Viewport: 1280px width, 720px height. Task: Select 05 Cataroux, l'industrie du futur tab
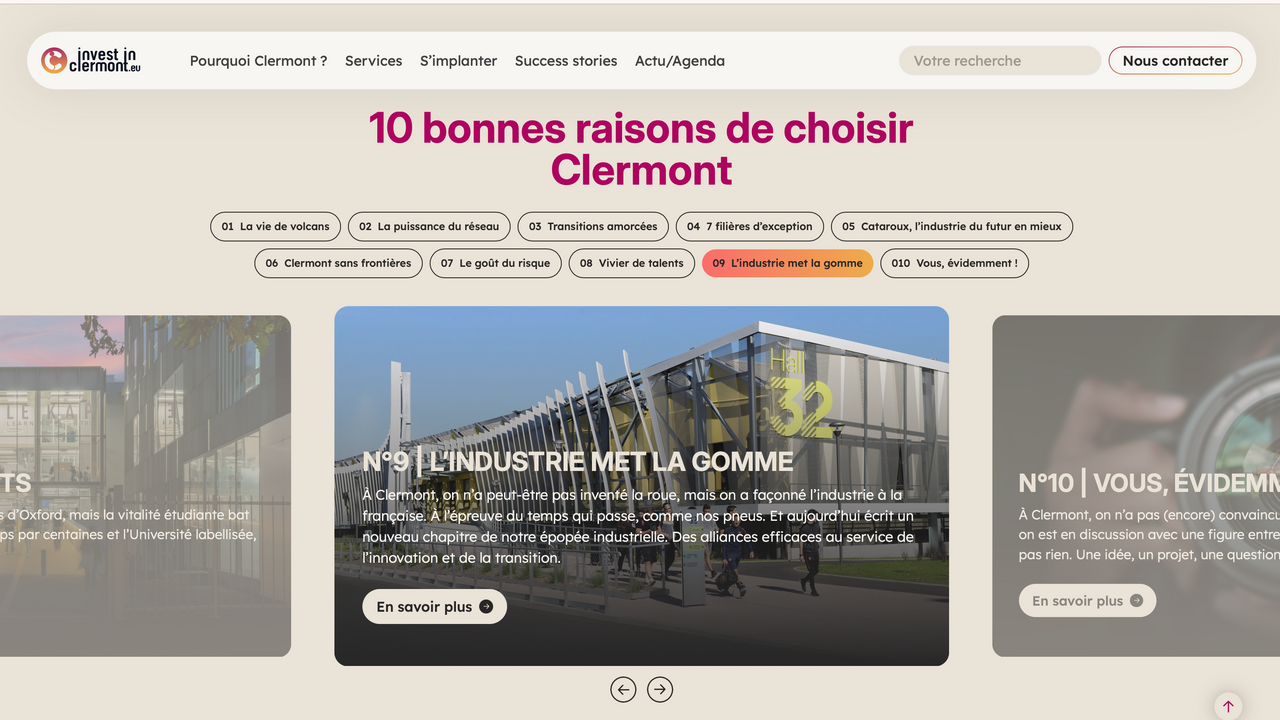(952, 227)
